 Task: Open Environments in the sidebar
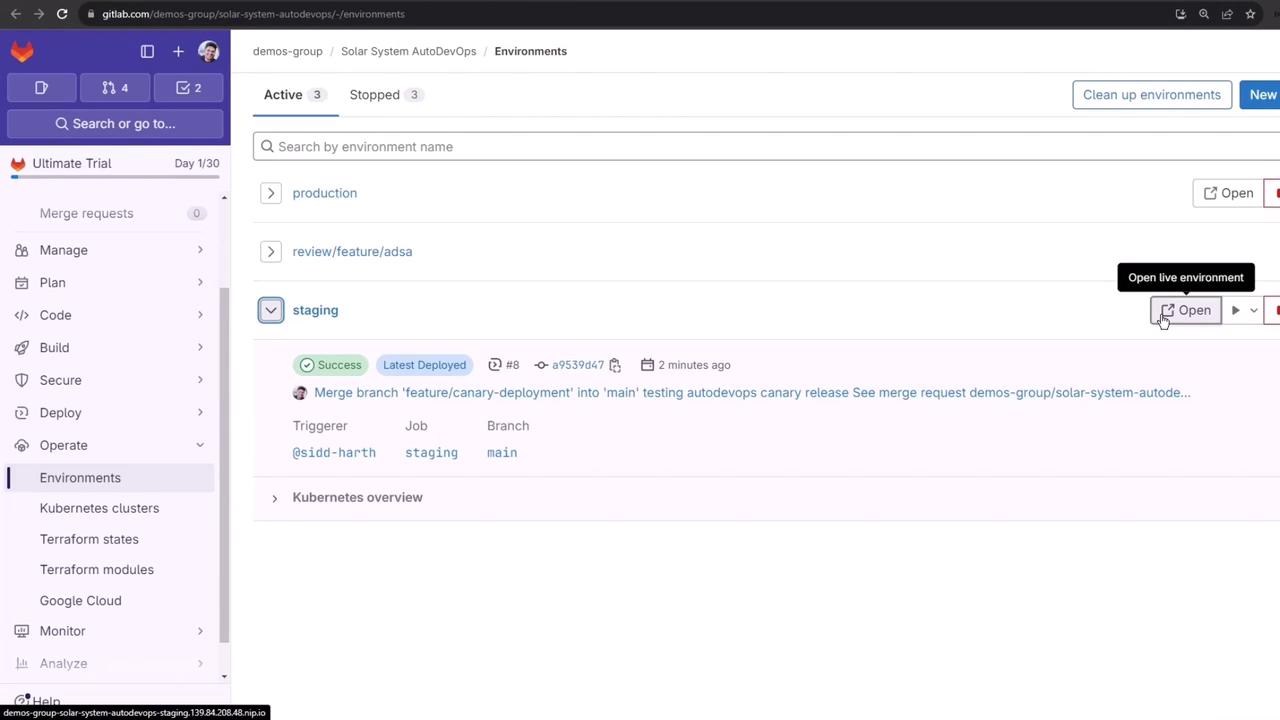111,478
